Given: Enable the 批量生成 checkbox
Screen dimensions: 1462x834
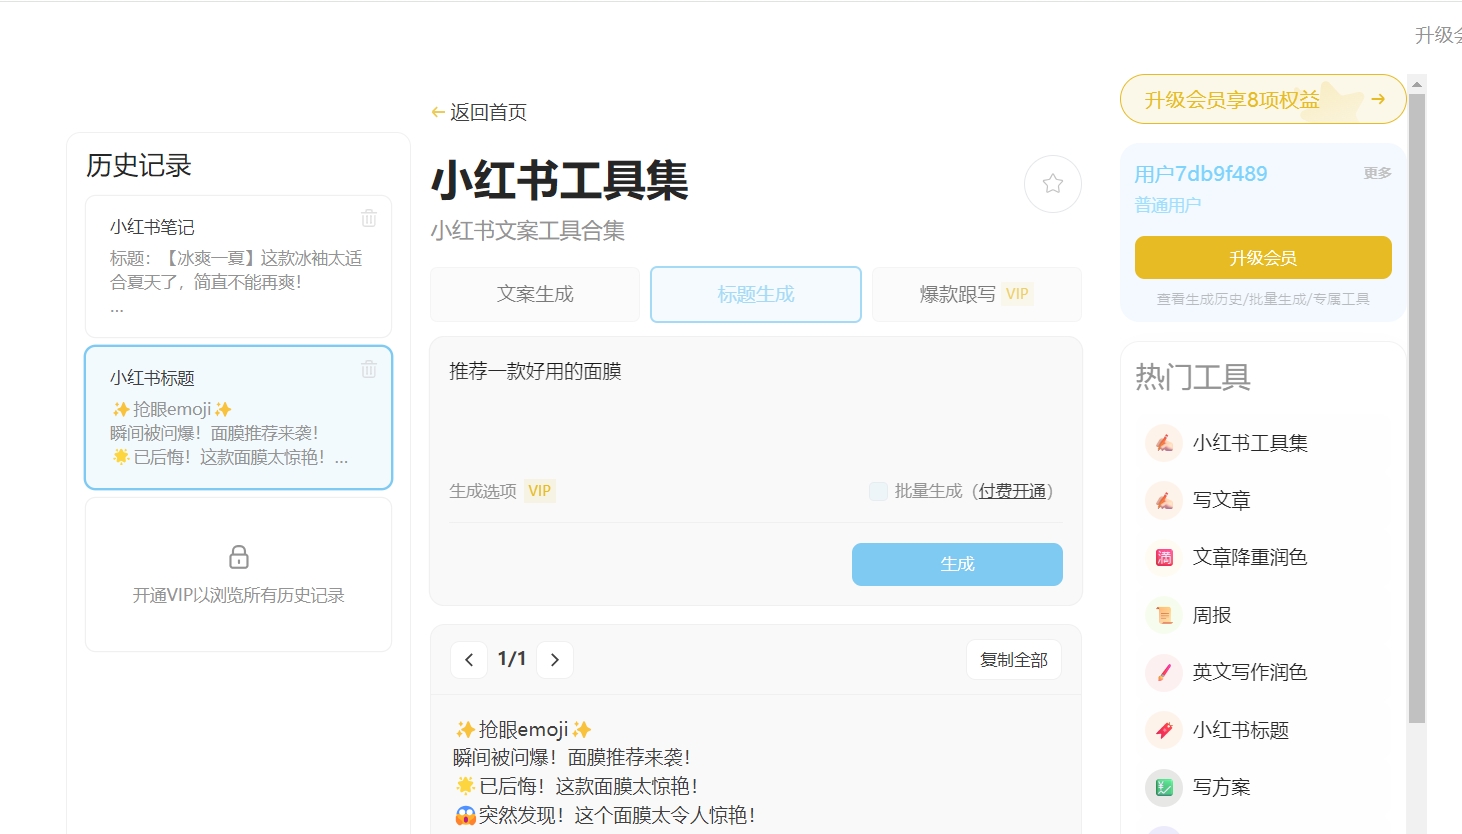Looking at the screenshot, I should pyautogui.click(x=878, y=491).
